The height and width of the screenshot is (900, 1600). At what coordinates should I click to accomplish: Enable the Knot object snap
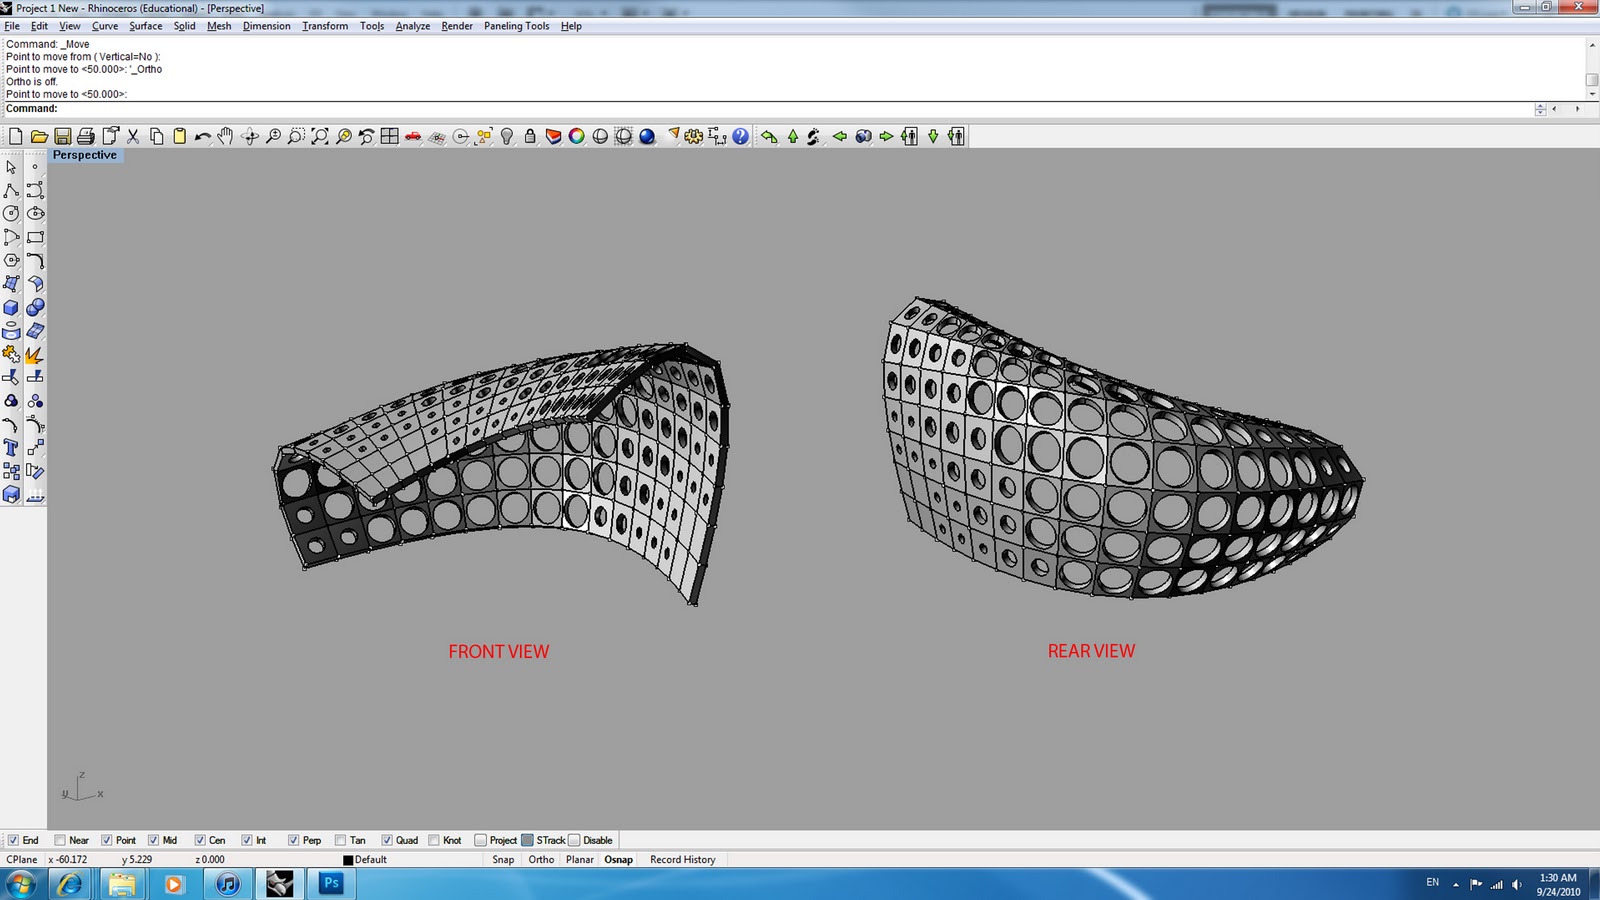coord(432,840)
